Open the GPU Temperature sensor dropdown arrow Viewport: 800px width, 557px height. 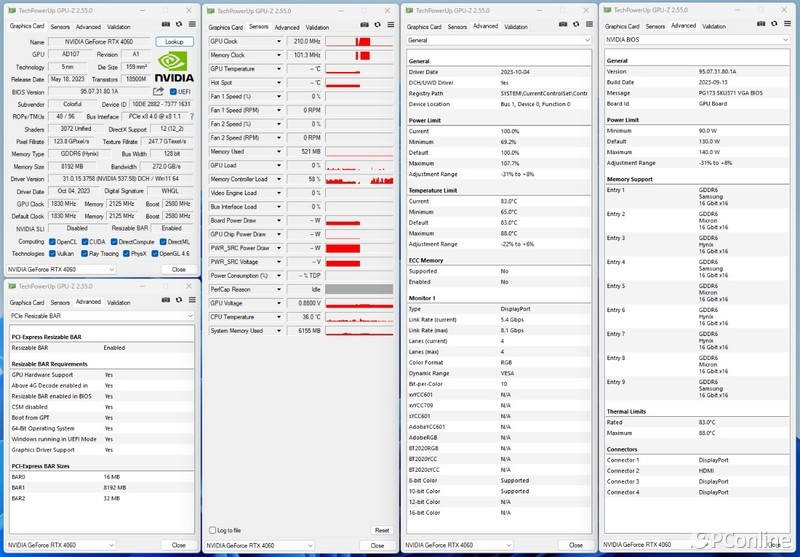pyautogui.click(x=279, y=69)
